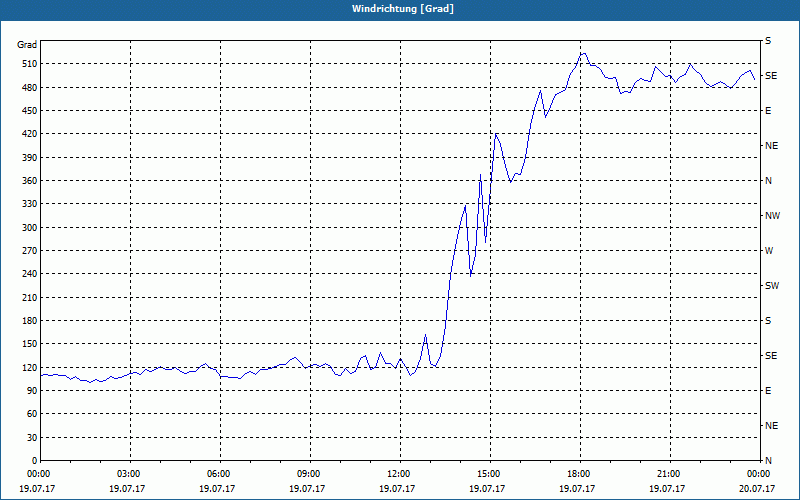
Task: Click the 18:00 time axis label
Action: (x=580, y=473)
